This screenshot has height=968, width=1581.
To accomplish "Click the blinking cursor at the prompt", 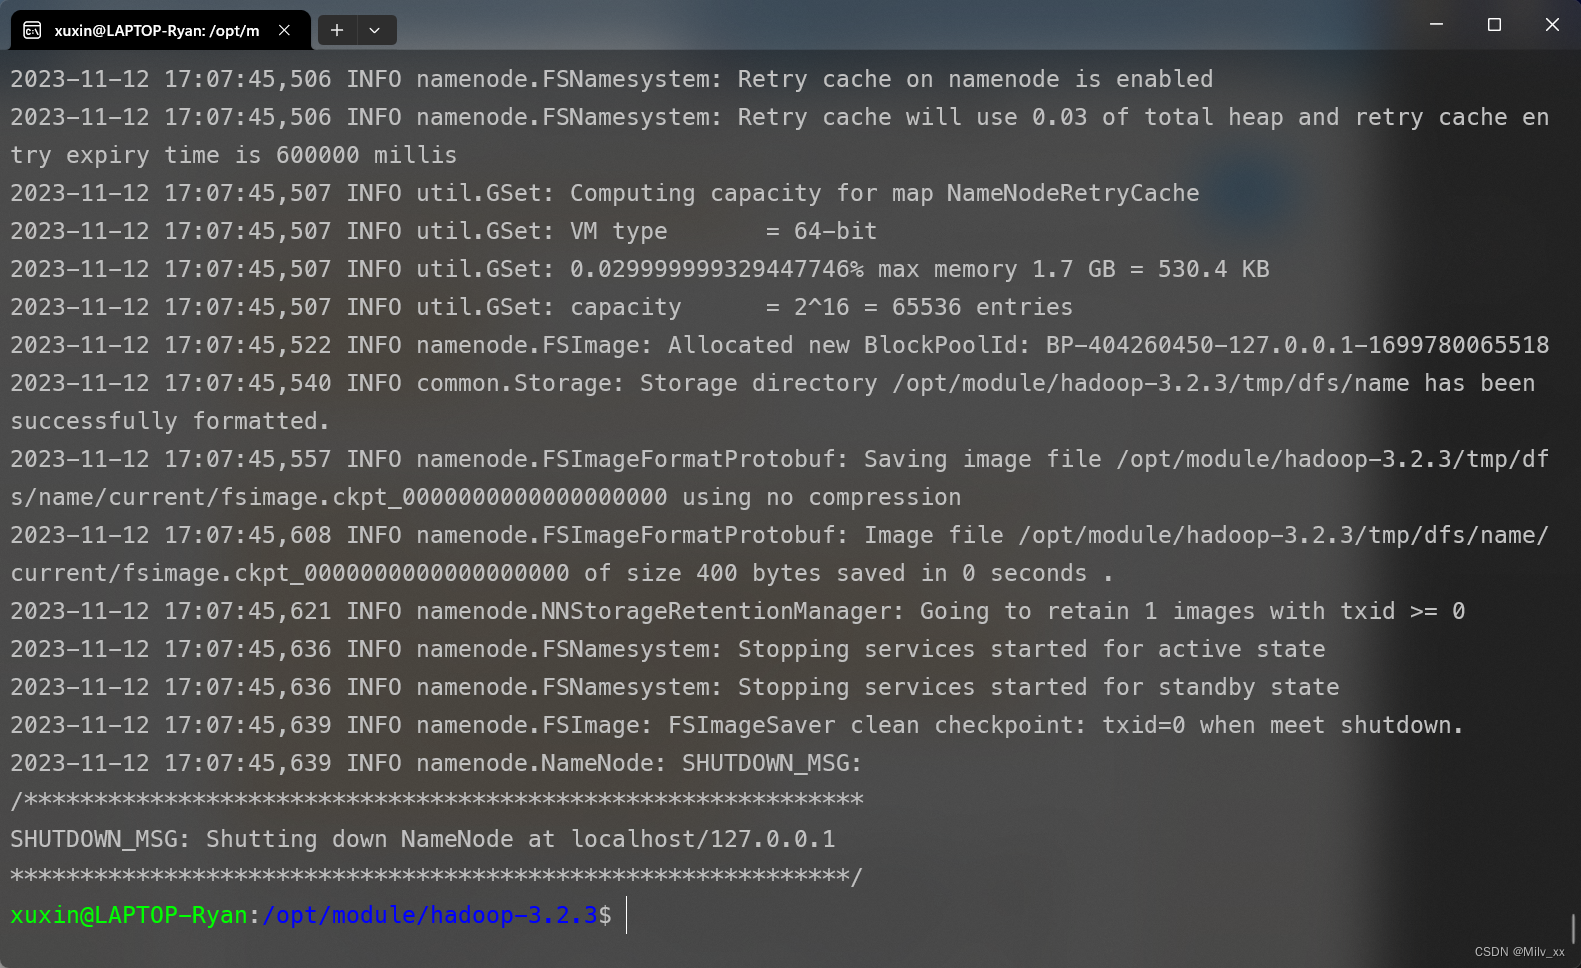I will [626, 915].
